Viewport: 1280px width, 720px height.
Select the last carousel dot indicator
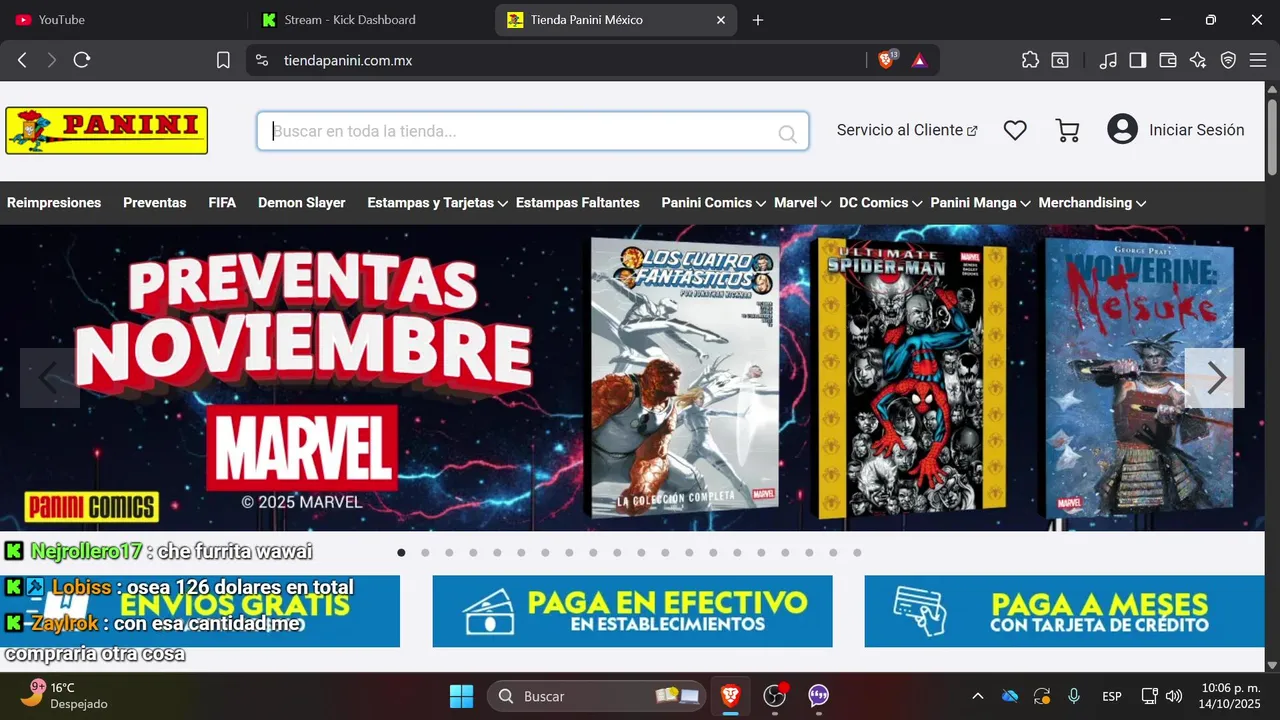857,552
